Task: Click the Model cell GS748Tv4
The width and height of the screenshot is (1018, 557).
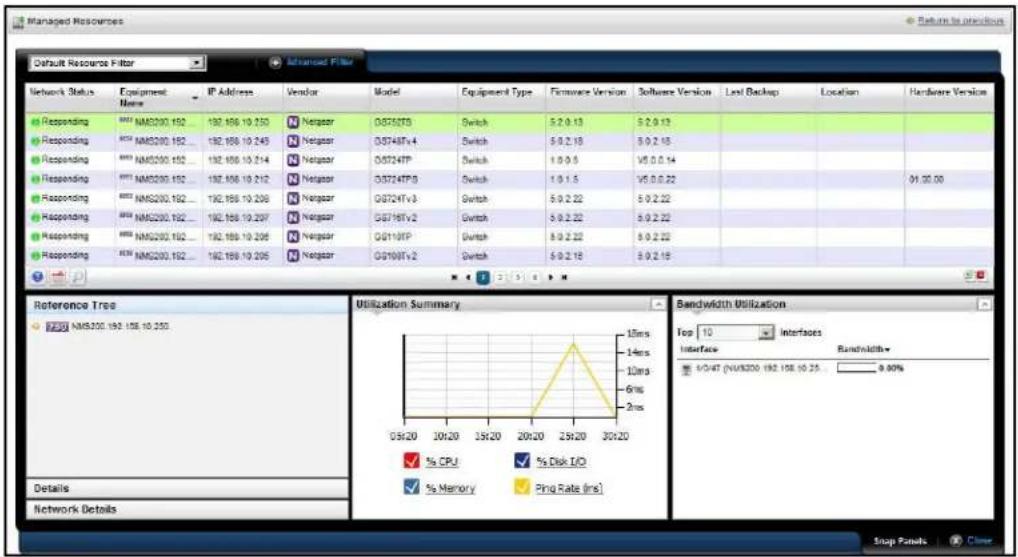Action: (x=393, y=141)
